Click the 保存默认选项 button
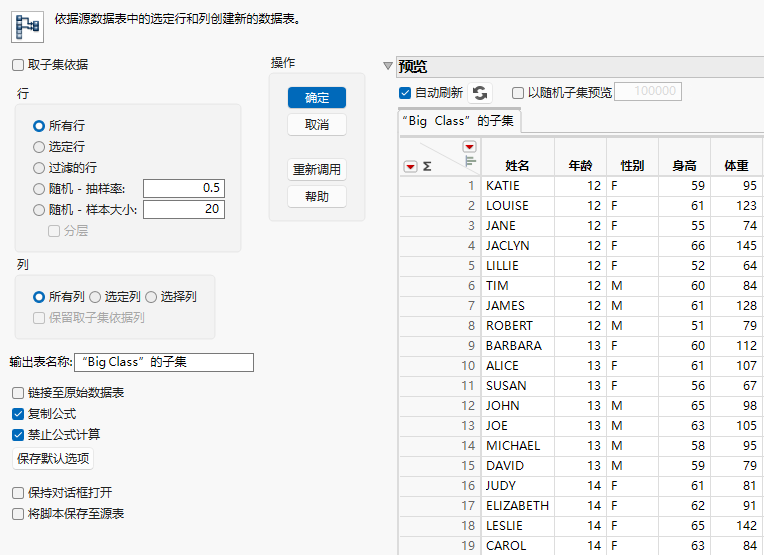Screen dimensions: 764x555 click(x=53, y=459)
